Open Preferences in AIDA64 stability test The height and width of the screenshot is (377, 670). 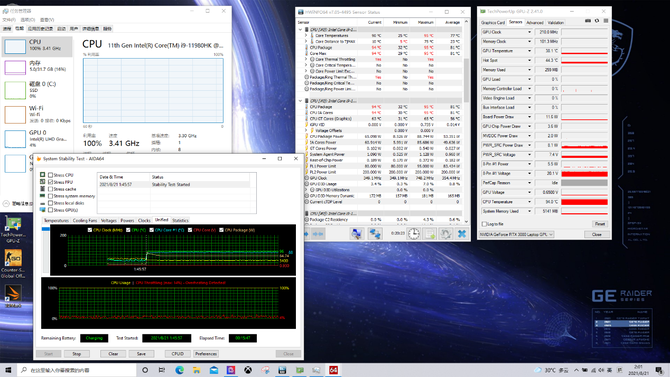pos(206,354)
